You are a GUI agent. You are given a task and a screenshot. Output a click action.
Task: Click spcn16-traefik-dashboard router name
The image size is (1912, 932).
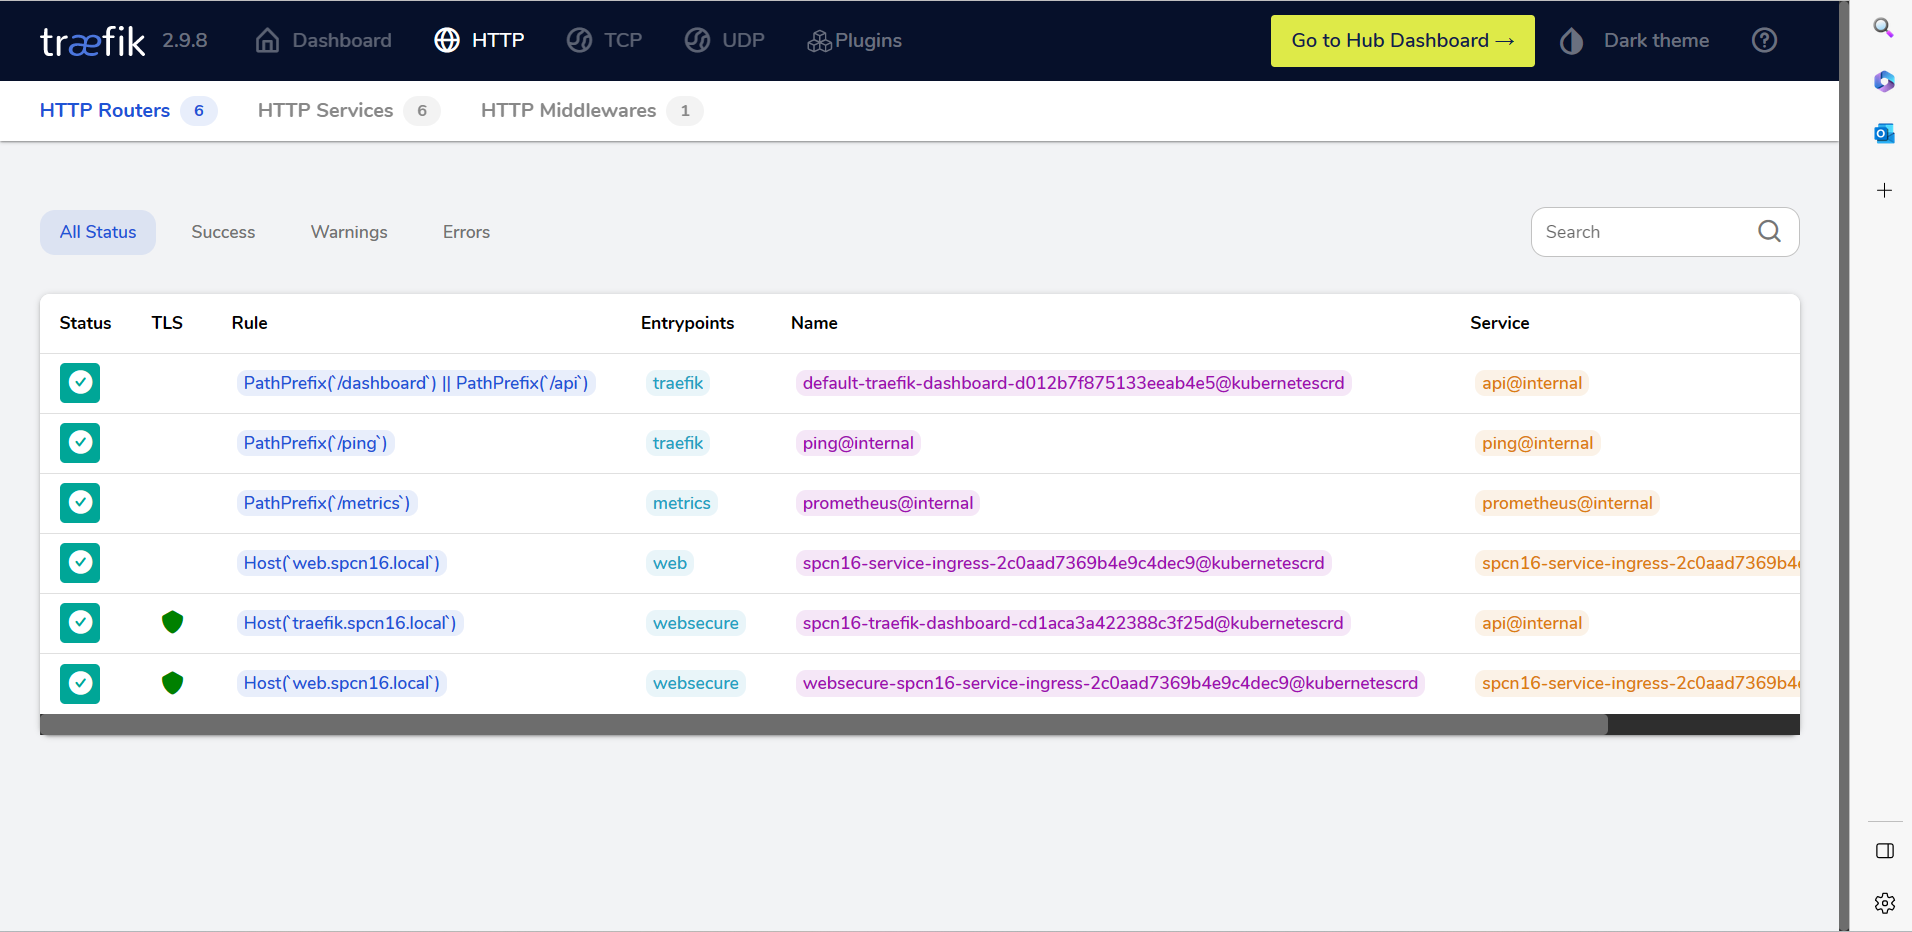(1073, 623)
